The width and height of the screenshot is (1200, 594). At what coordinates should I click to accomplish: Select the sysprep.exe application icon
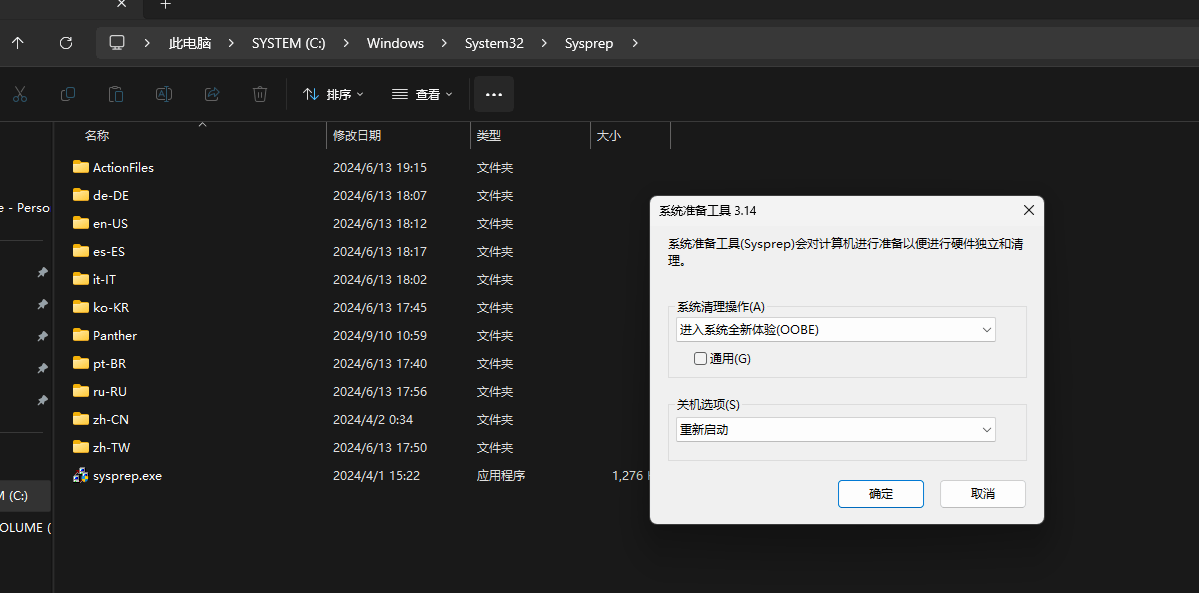click(x=81, y=475)
